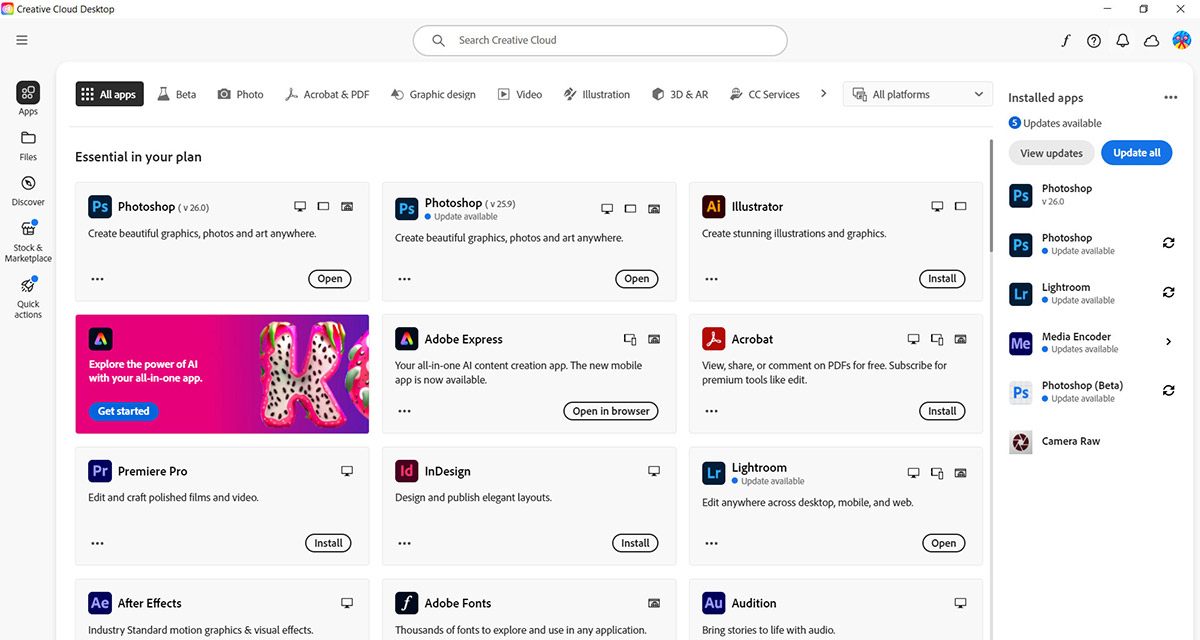Image resolution: width=1200 pixels, height=640 pixels.
Task: Open more options for Photoshop v 26.0 card
Action: (x=97, y=279)
